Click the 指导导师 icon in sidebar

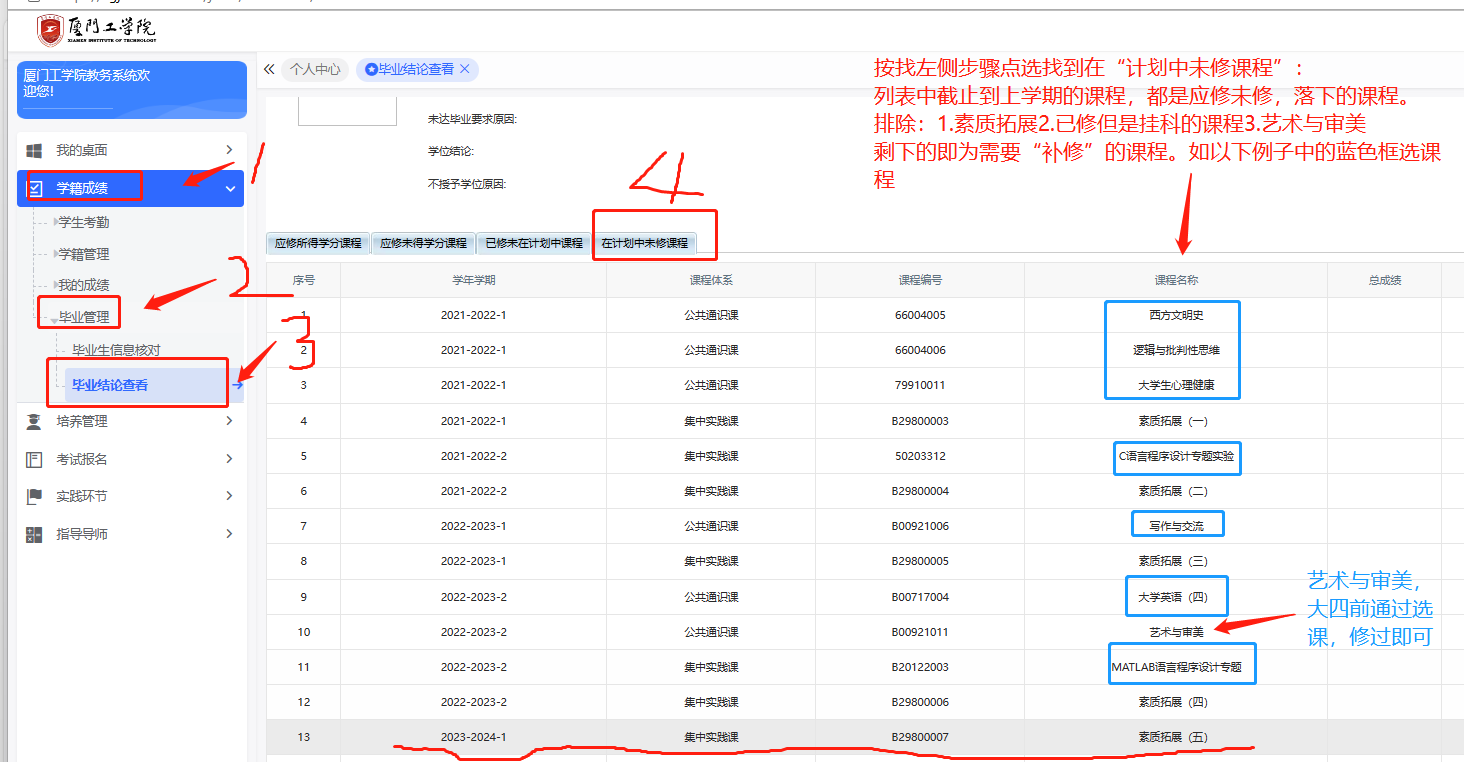(34, 534)
